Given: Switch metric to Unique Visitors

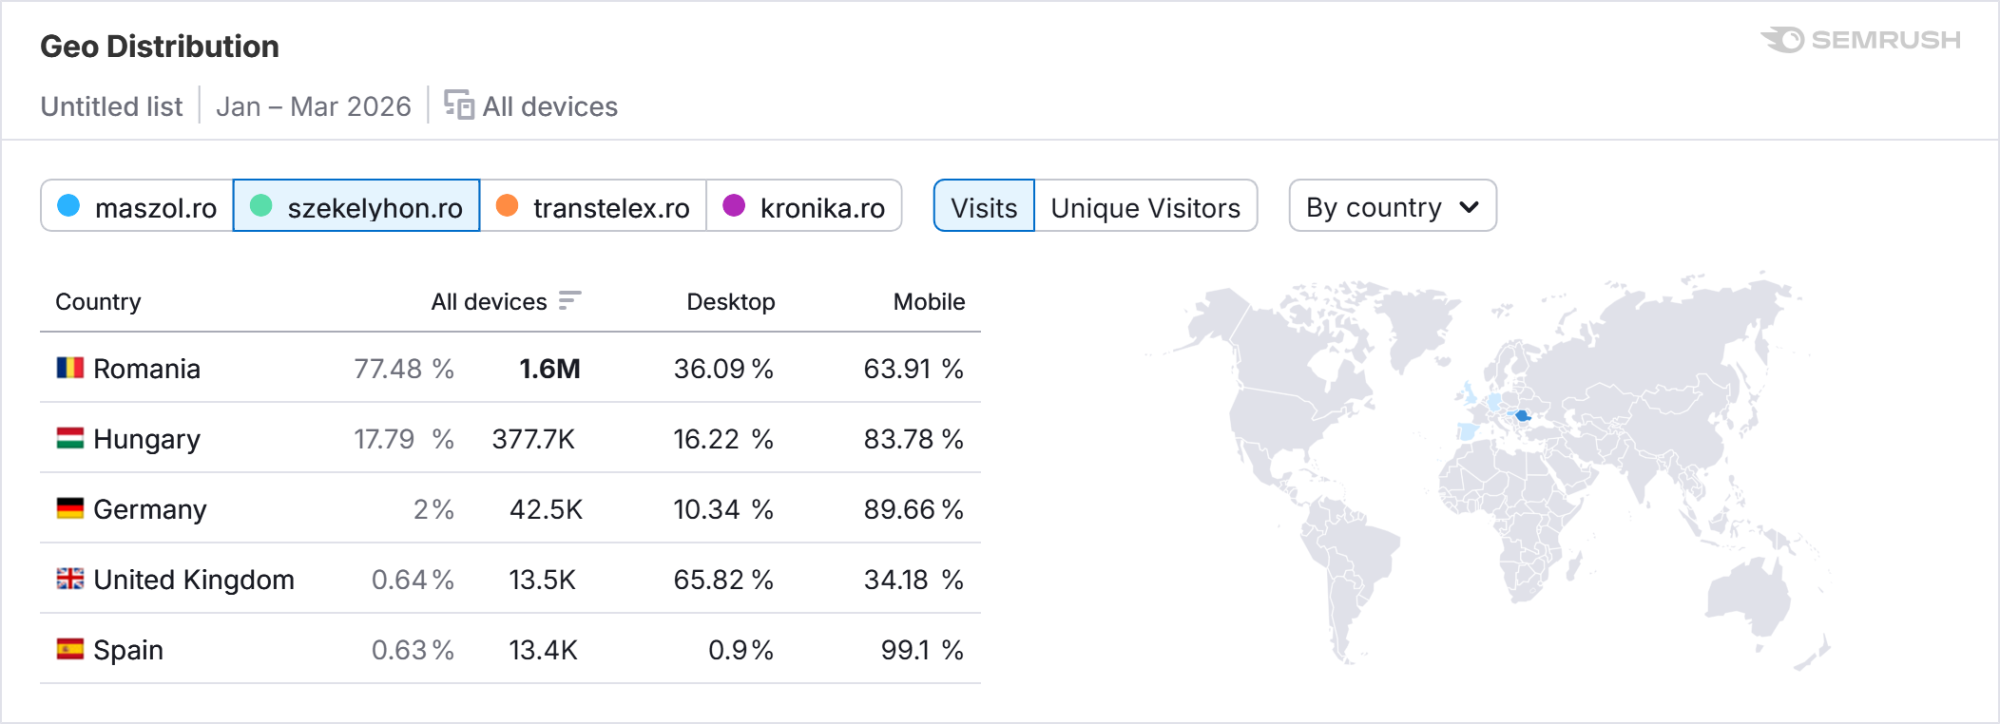Looking at the screenshot, I should (x=1145, y=207).
